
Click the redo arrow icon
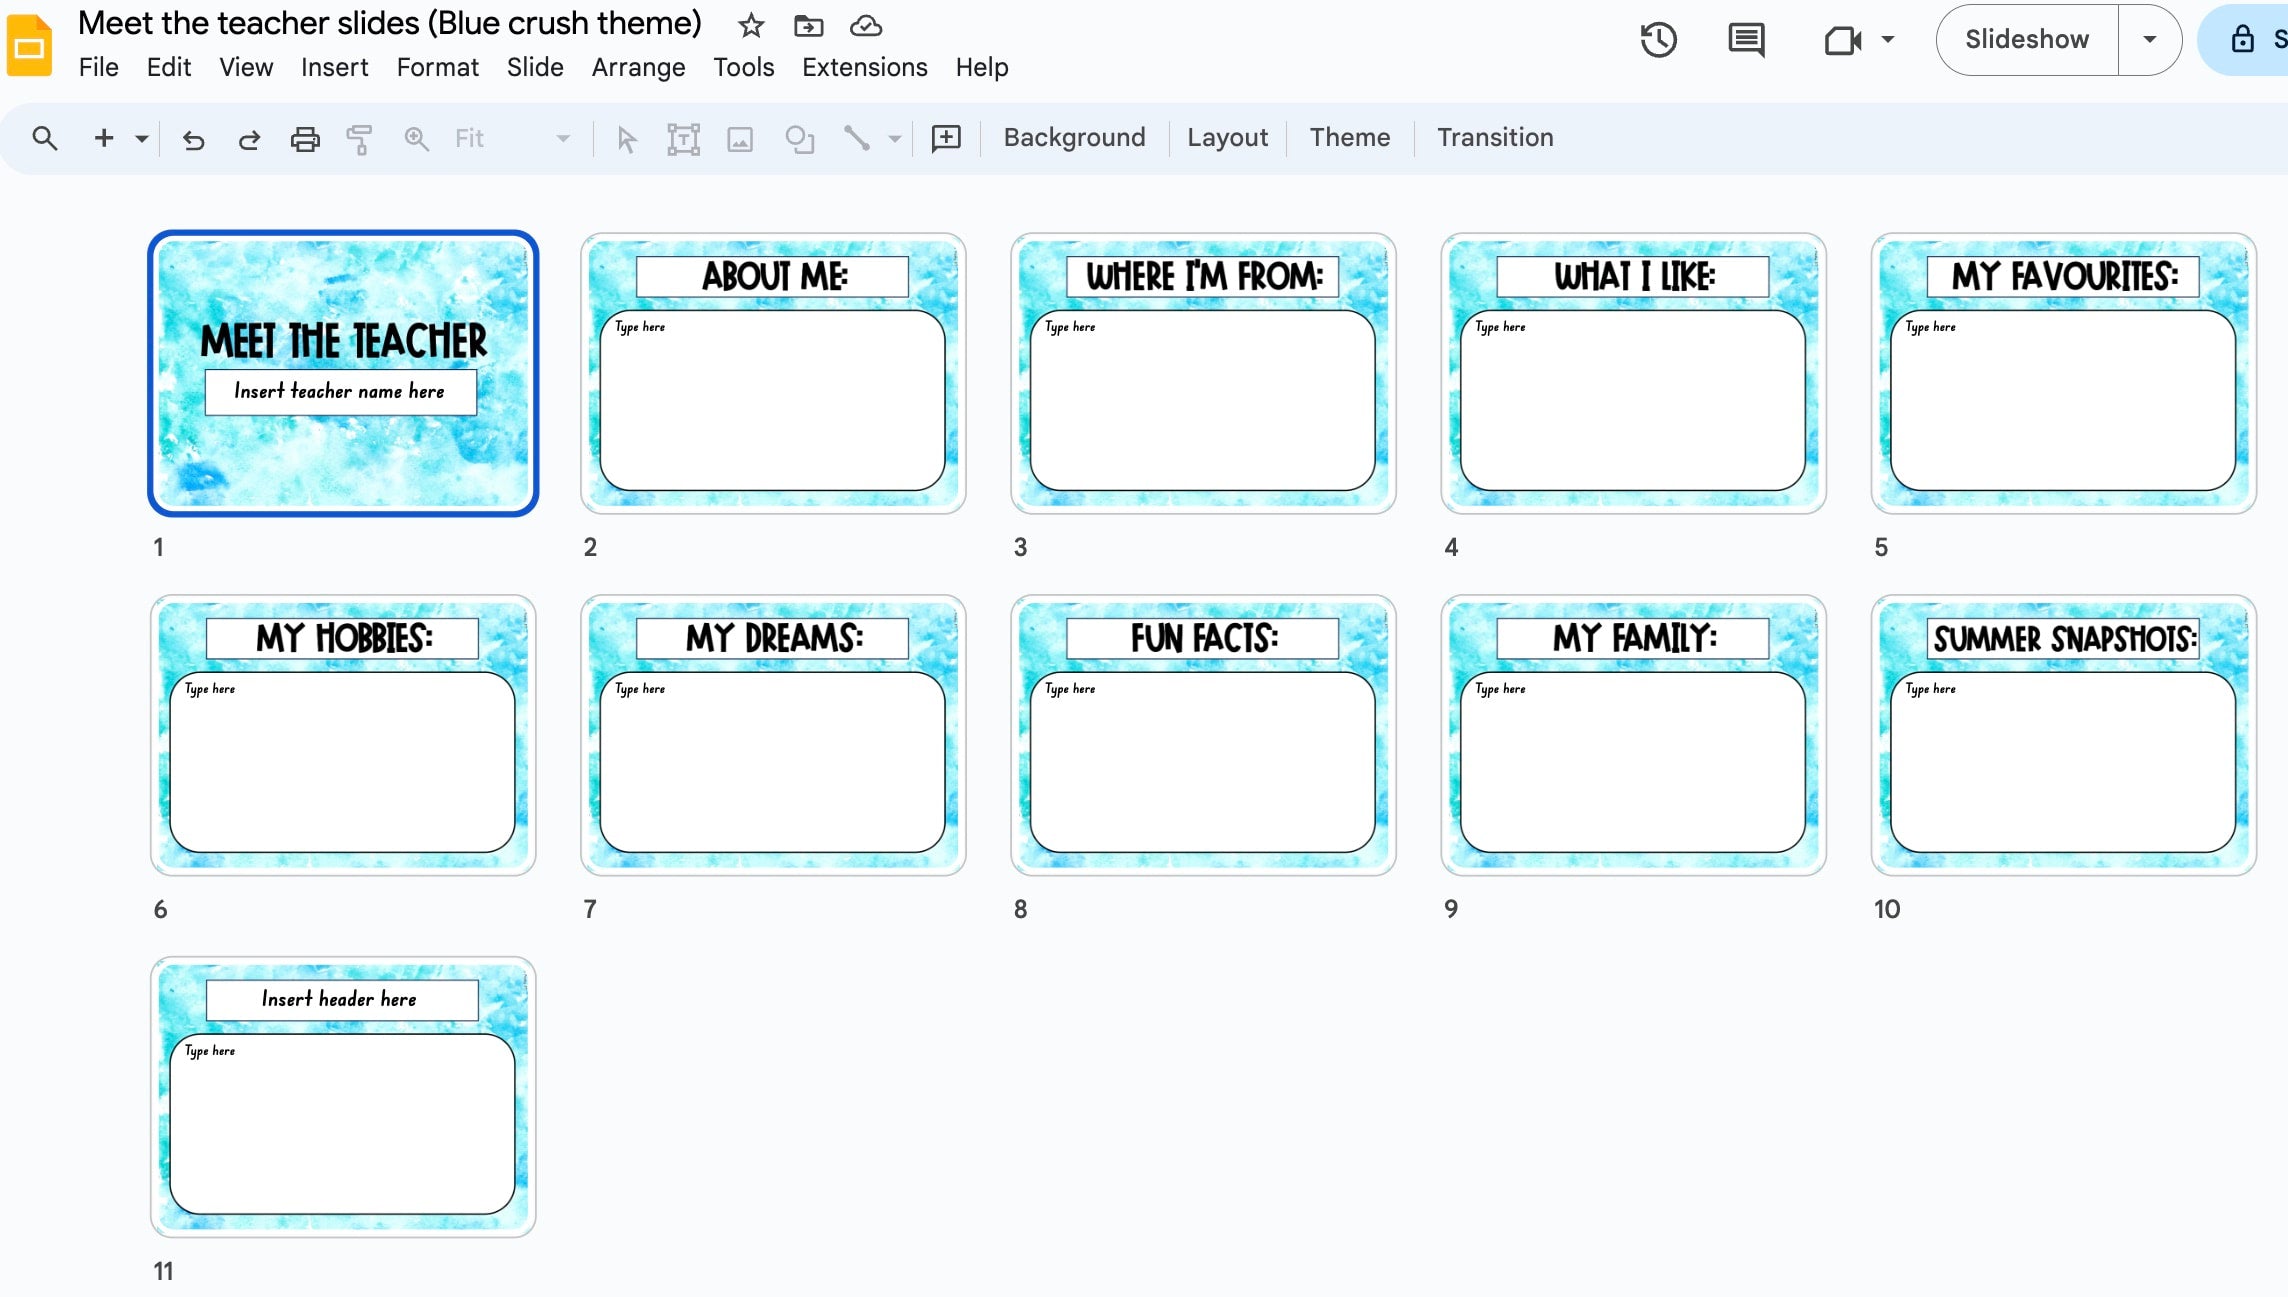pos(249,139)
